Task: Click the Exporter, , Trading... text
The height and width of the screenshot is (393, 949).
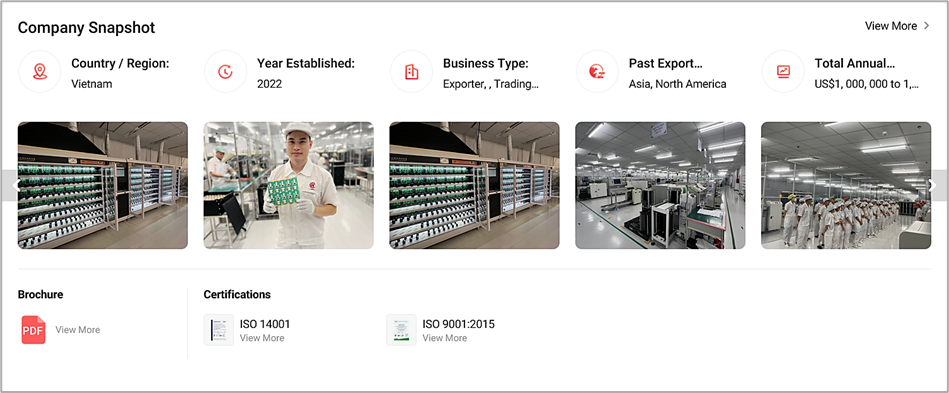Action: (x=491, y=84)
